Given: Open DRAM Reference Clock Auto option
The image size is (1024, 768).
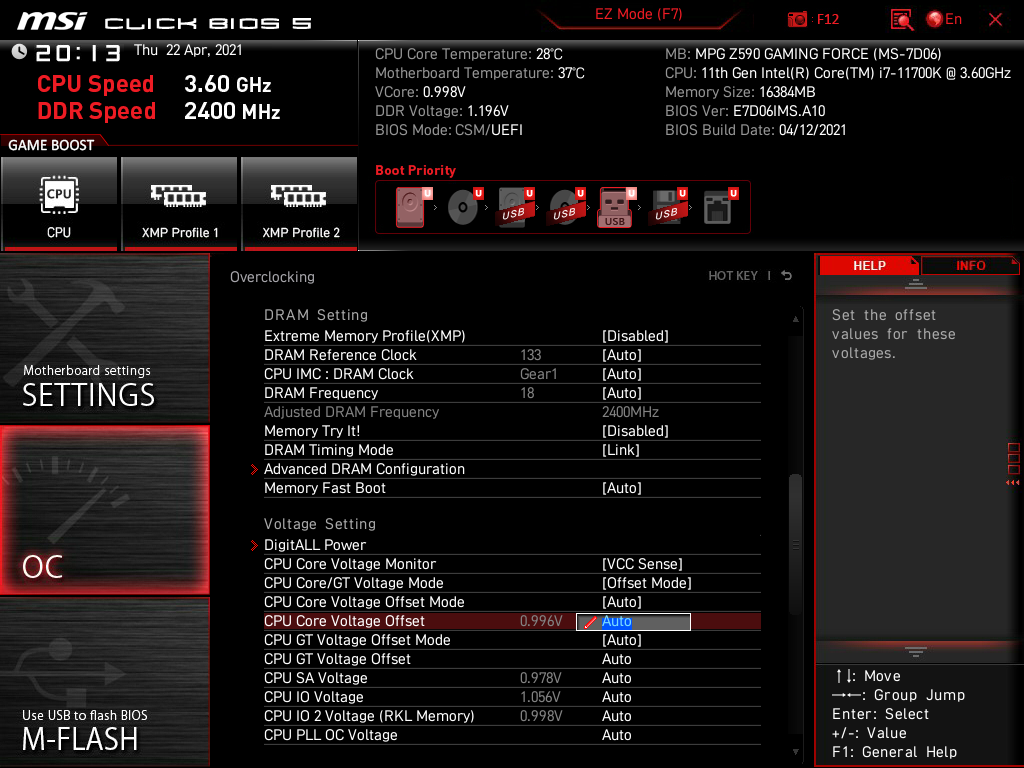Looking at the screenshot, I should pyautogui.click(x=622, y=355).
